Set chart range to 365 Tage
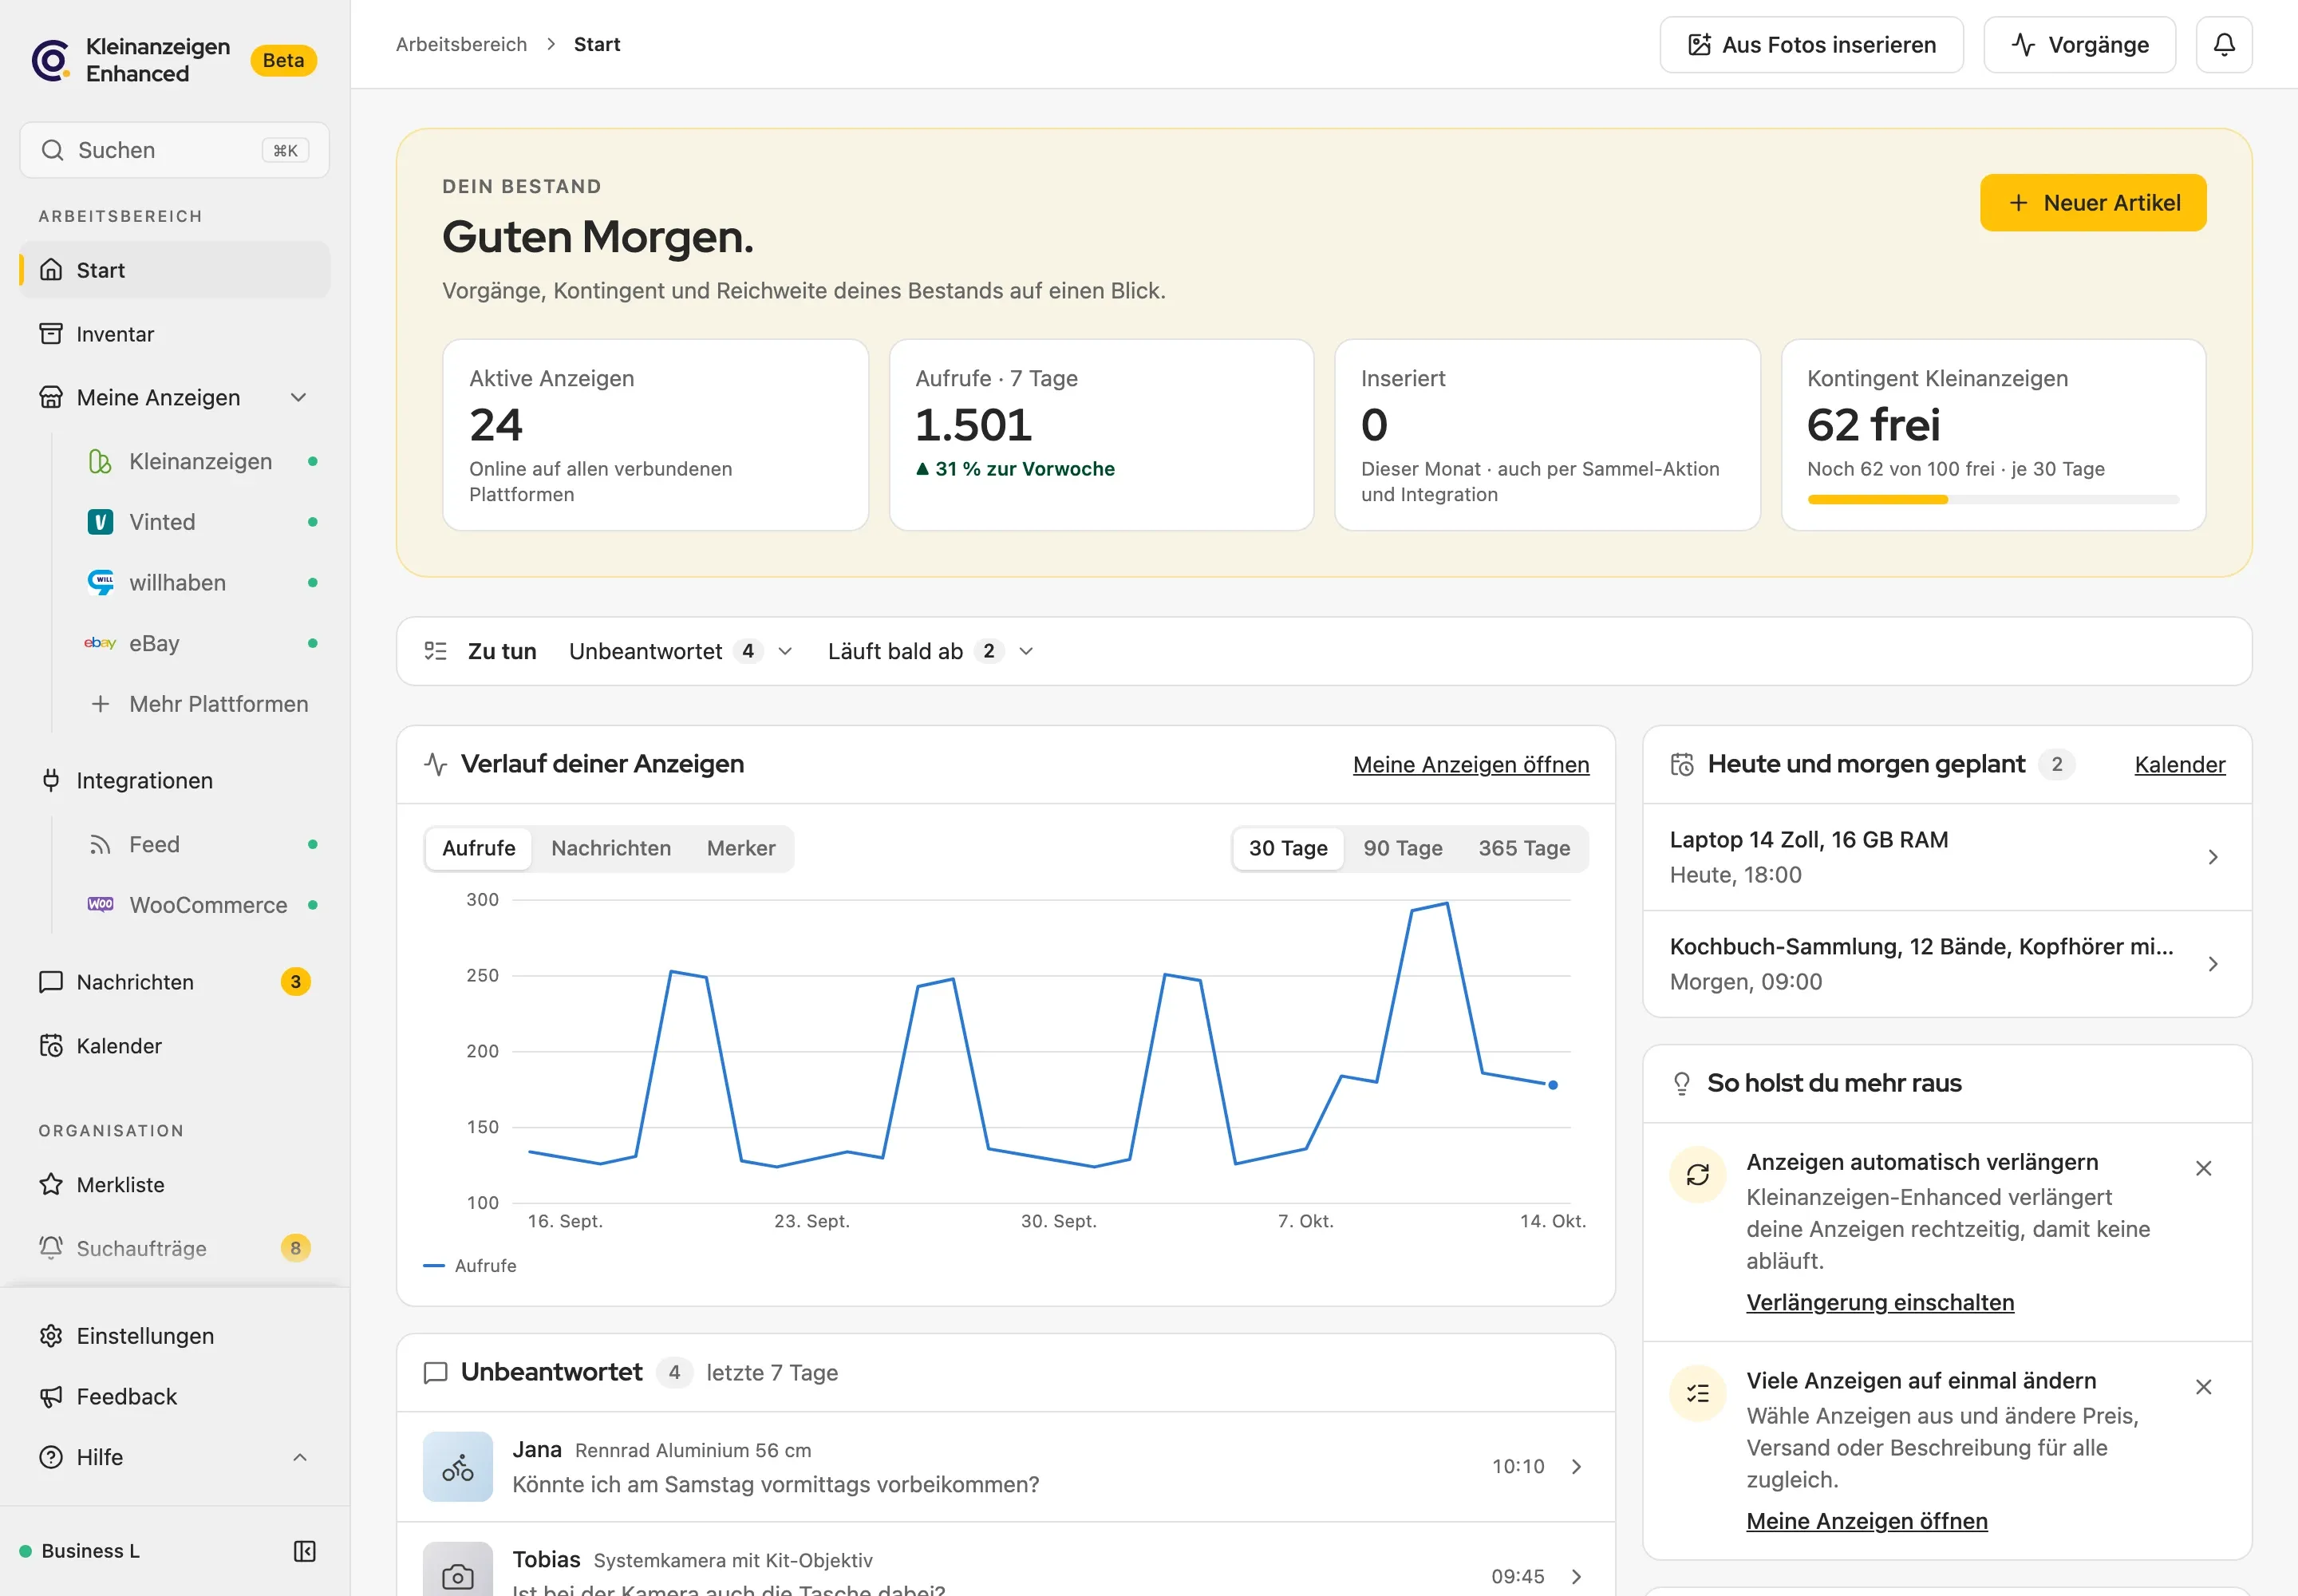The width and height of the screenshot is (2298, 1596). point(1523,848)
